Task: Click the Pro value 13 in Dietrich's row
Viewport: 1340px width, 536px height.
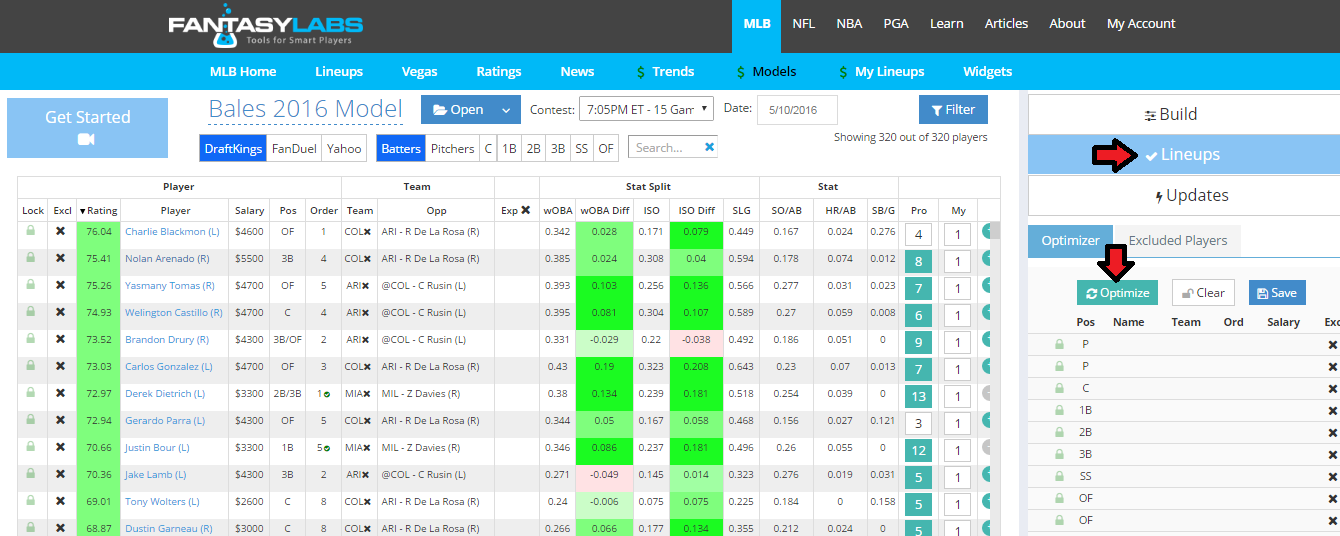Action: [x=918, y=397]
